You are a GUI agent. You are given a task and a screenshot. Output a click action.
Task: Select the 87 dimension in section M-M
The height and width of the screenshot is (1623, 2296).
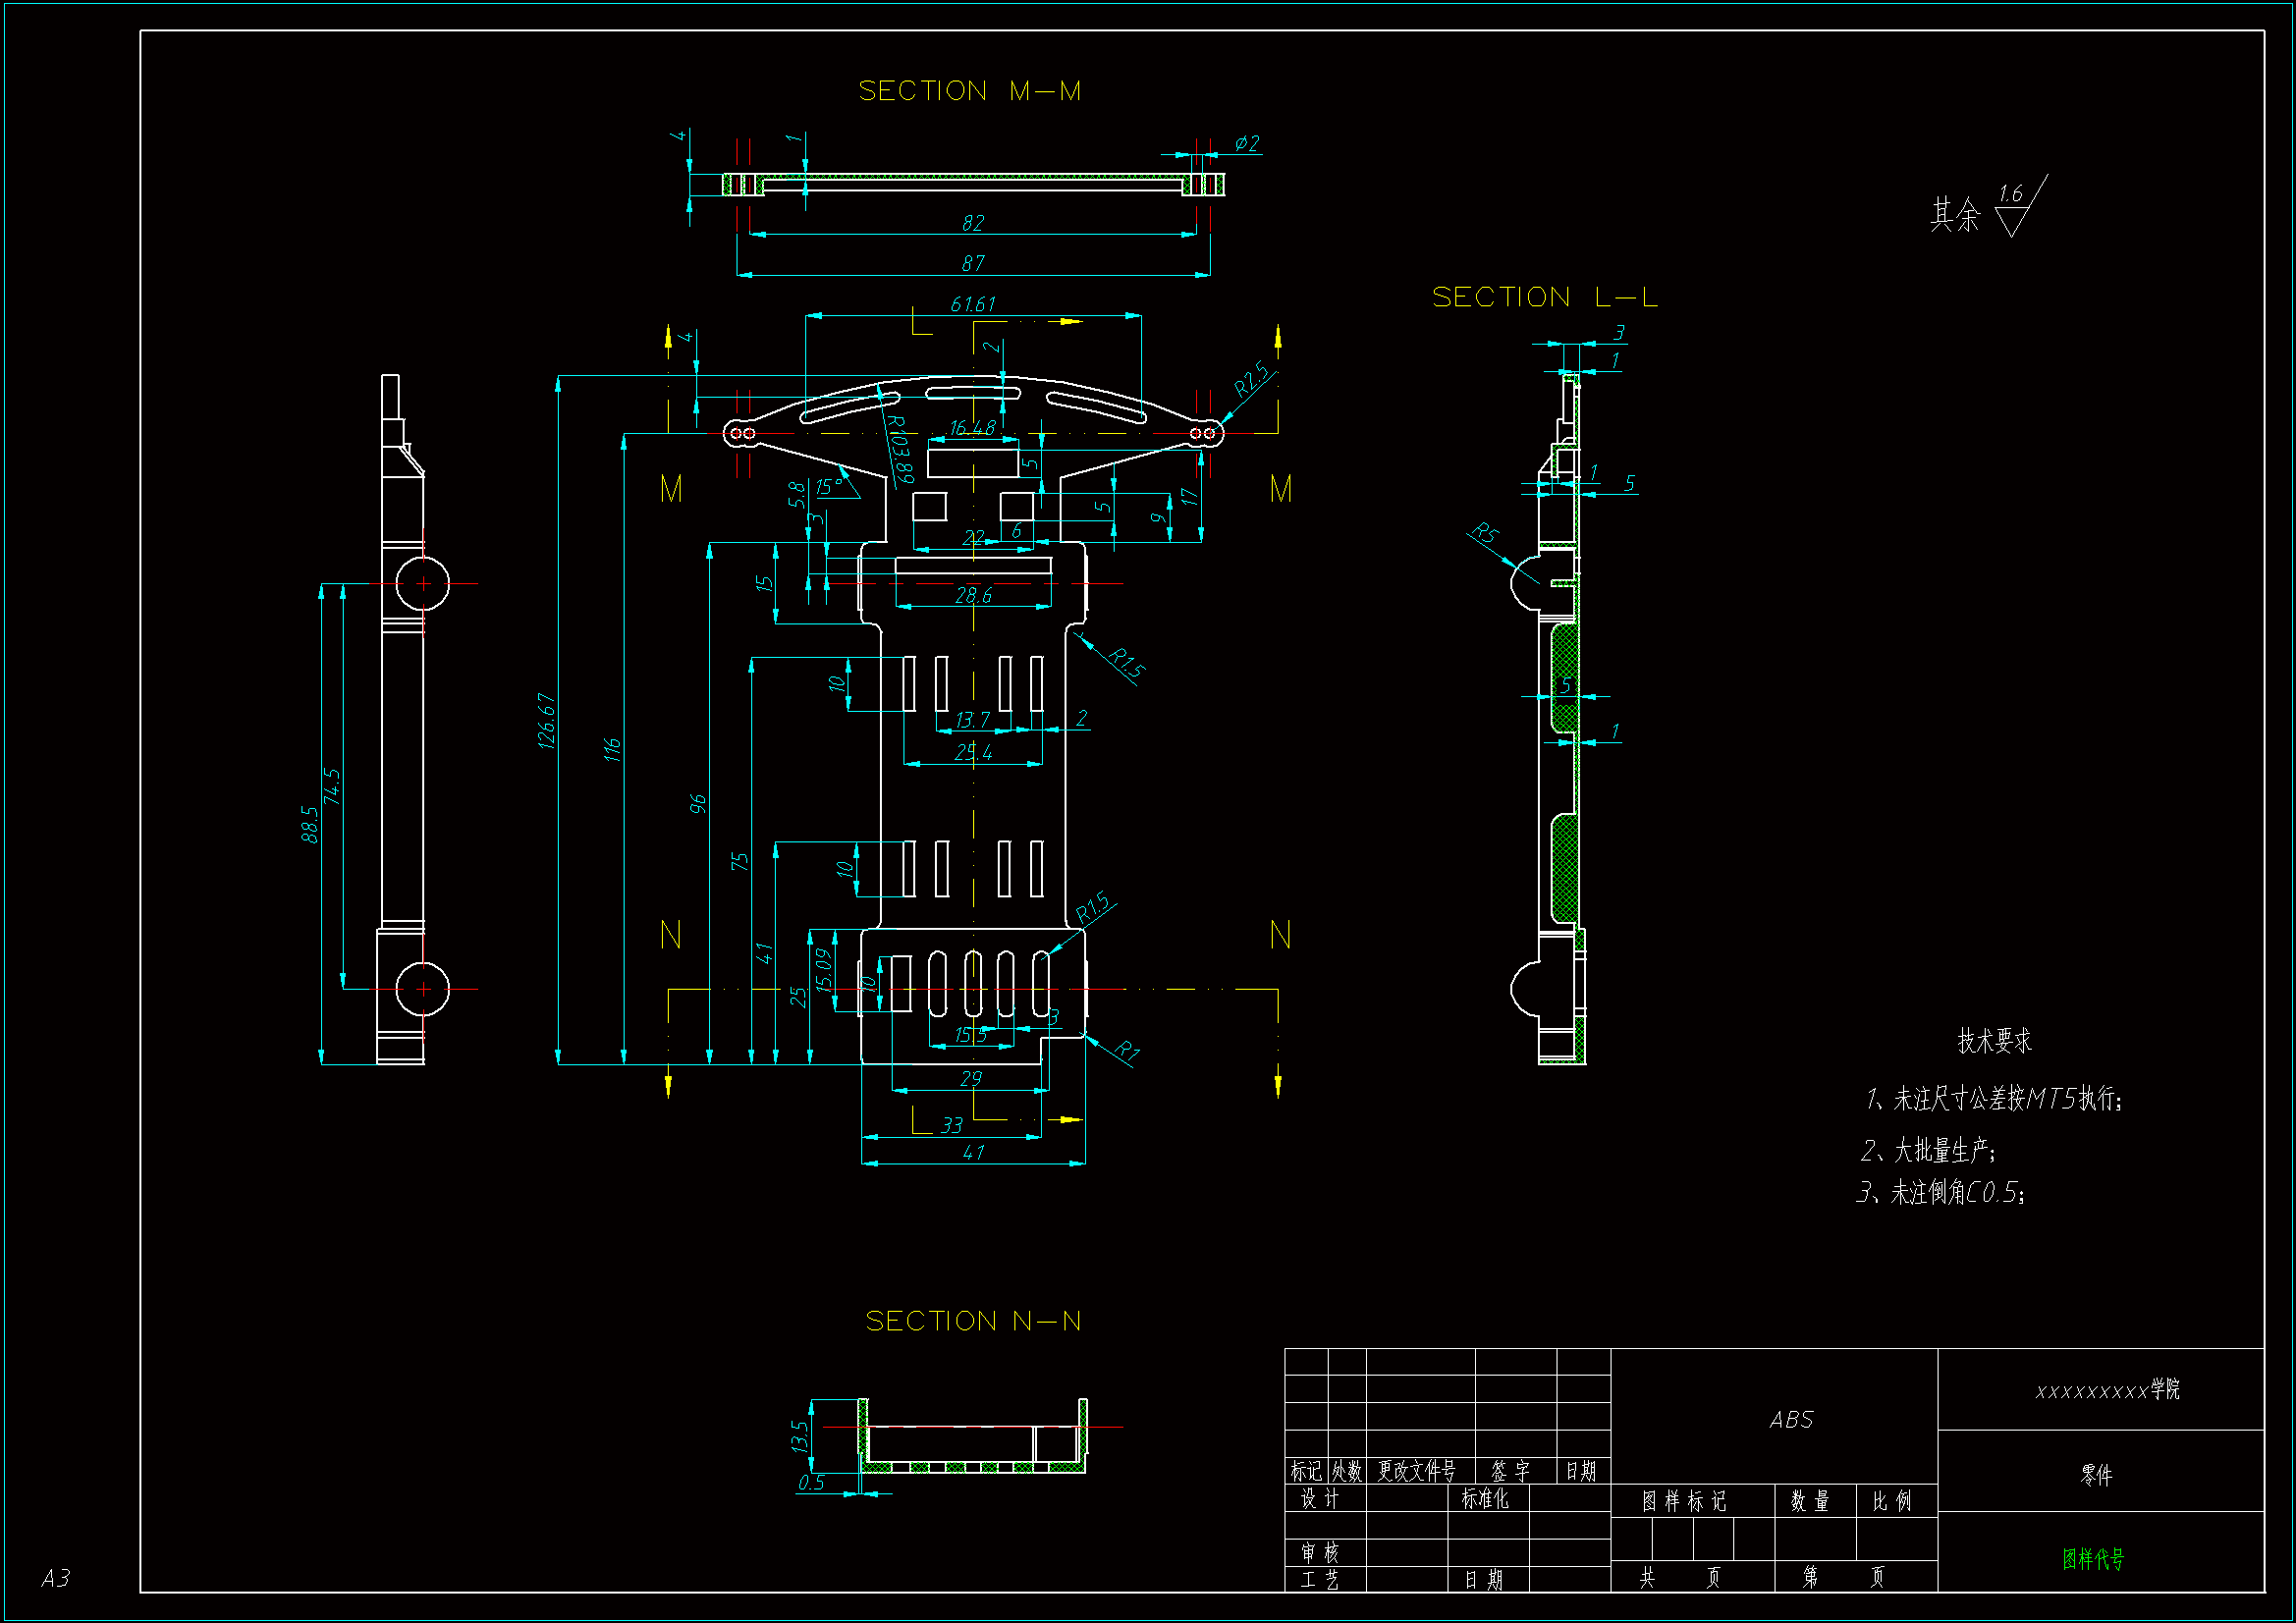[972, 263]
